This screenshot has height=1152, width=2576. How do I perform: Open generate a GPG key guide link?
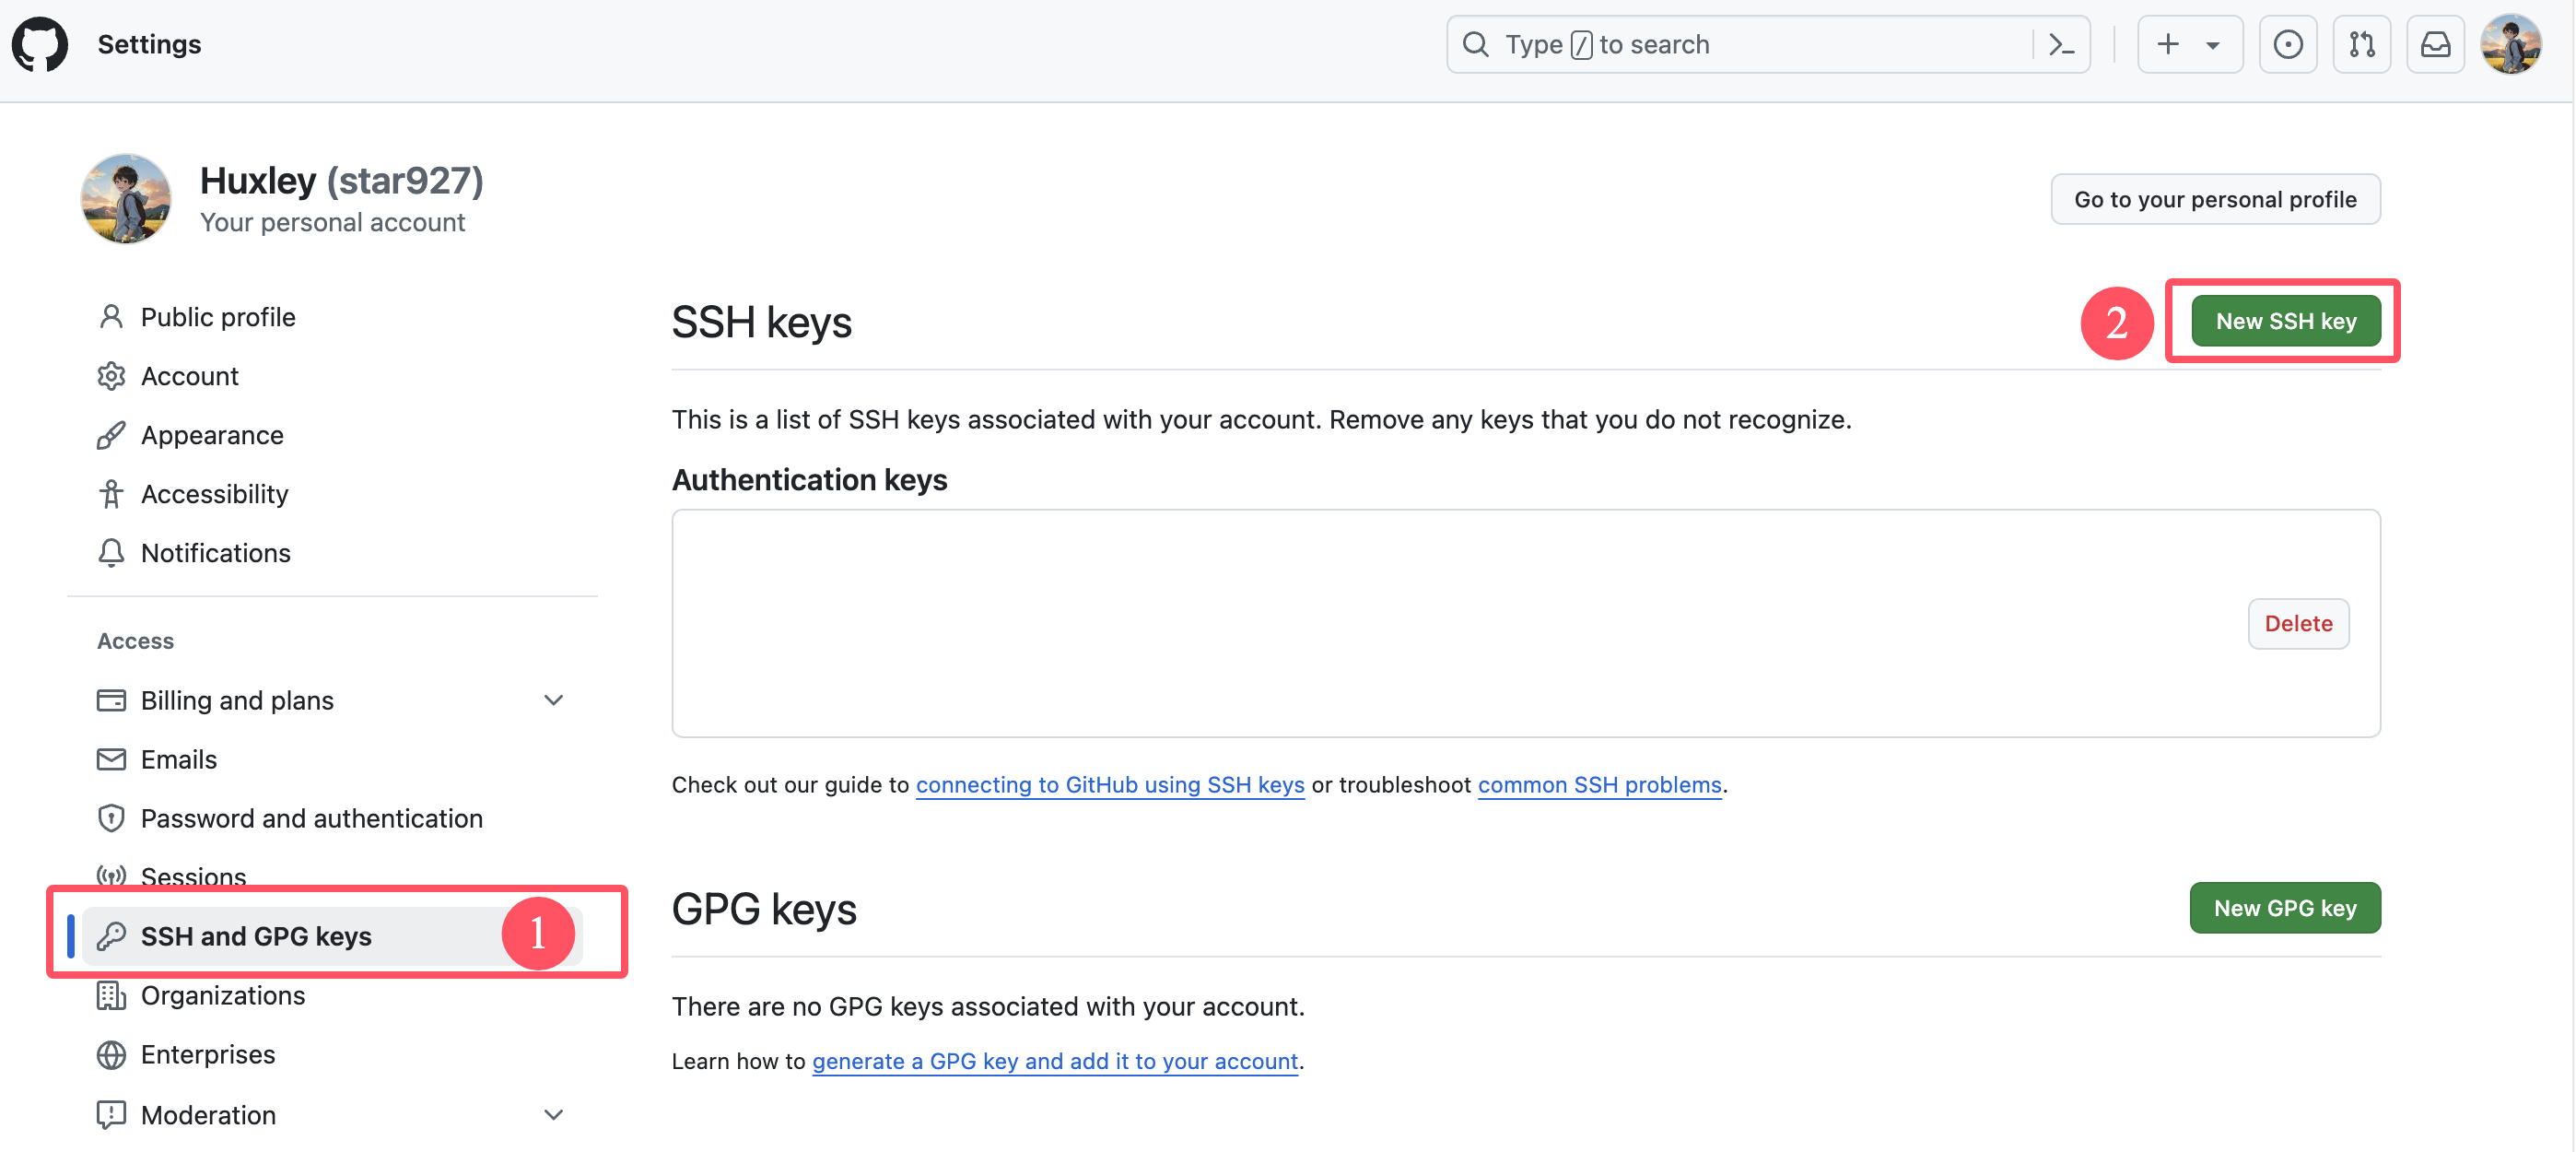pos(1055,1061)
